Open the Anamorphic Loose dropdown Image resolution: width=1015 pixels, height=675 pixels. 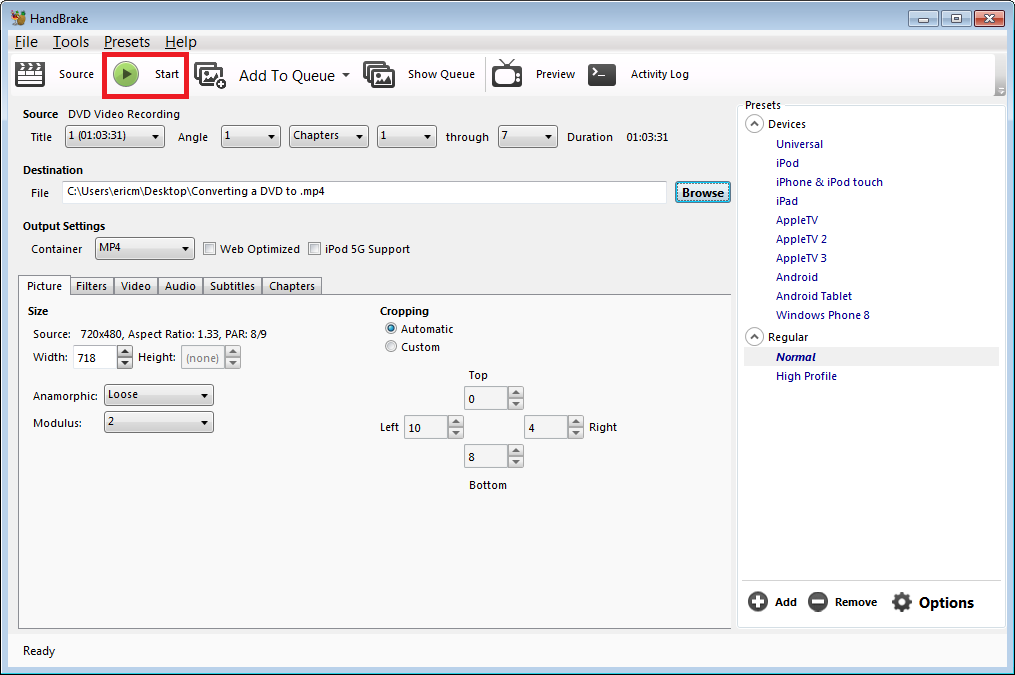point(159,395)
